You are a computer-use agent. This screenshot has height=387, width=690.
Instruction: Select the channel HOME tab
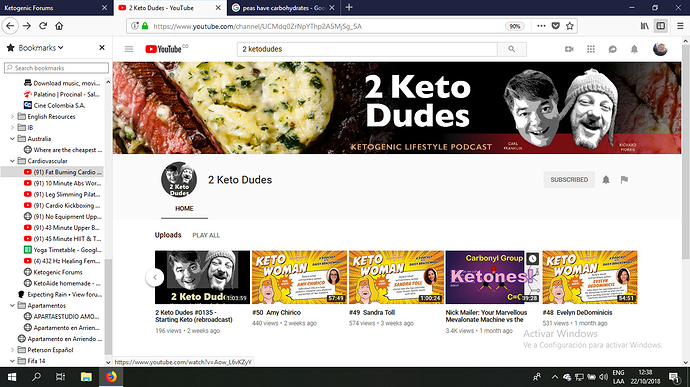(x=184, y=209)
